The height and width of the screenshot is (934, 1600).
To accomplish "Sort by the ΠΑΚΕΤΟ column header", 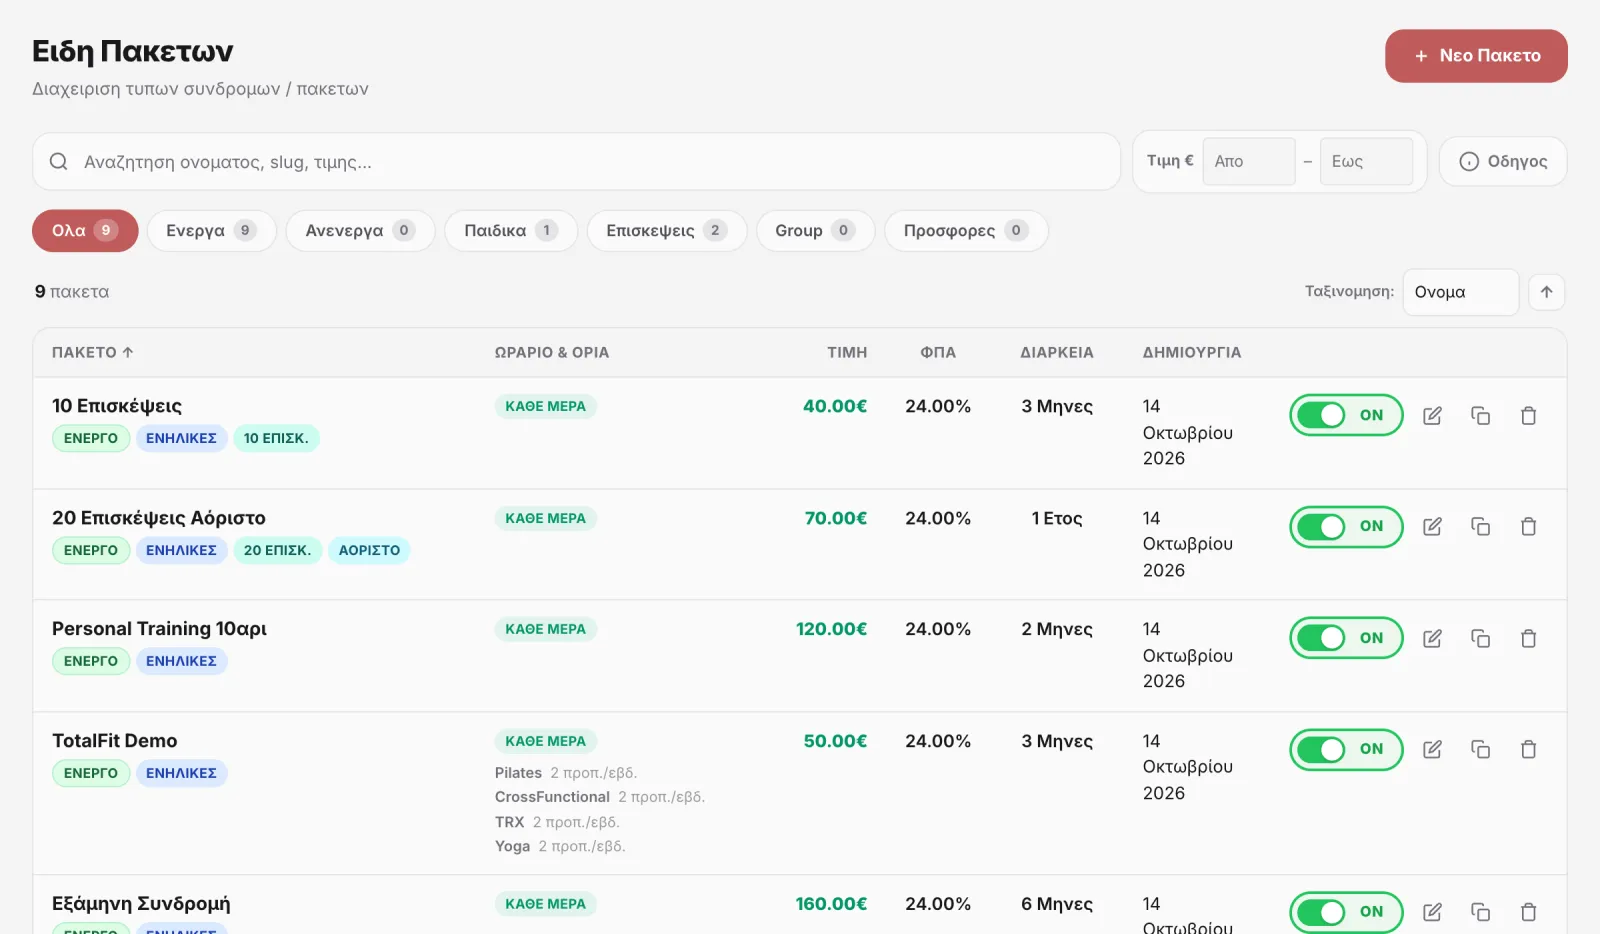I will click(x=92, y=352).
